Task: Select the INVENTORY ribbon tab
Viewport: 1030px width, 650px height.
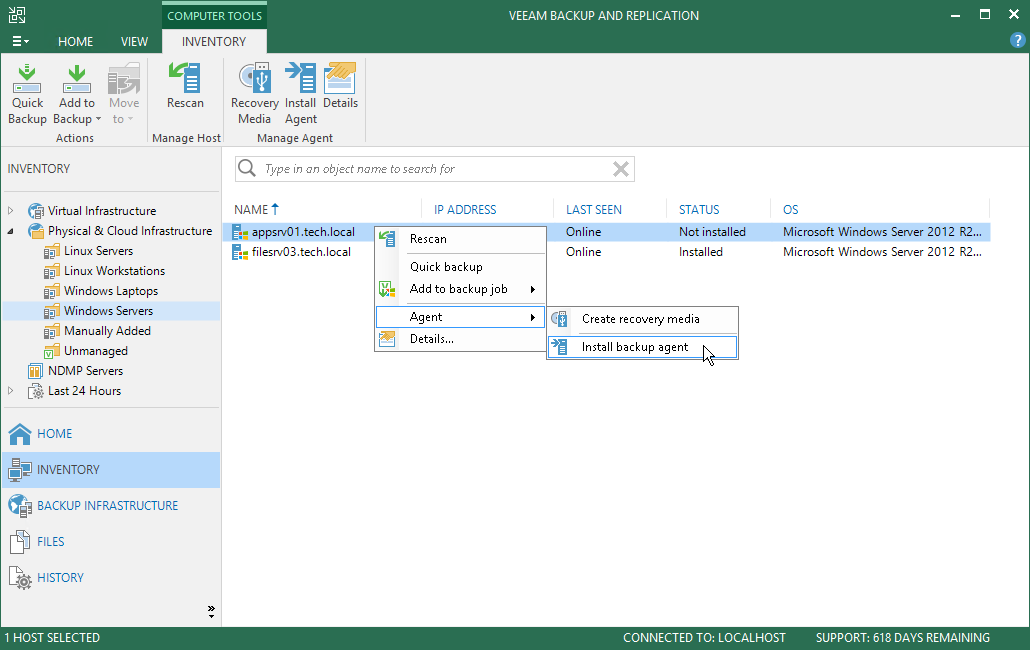Action: pos(213,41)
